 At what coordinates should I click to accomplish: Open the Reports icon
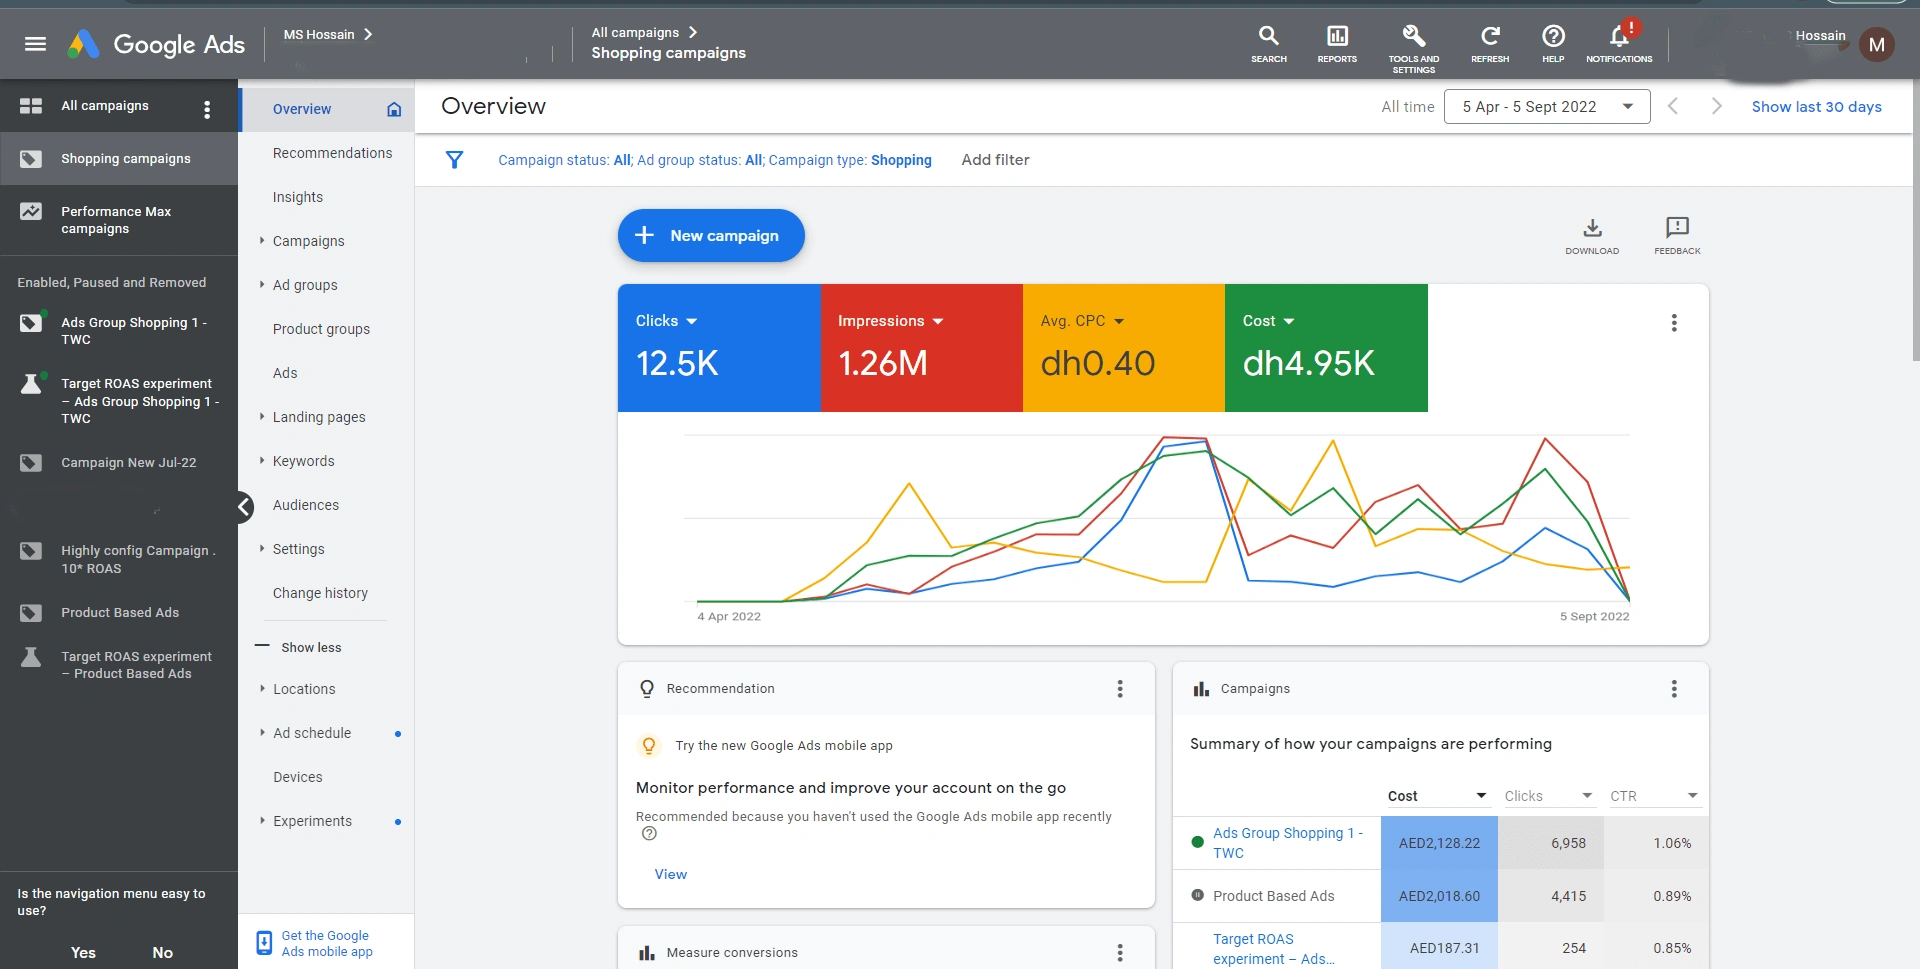pyautogui.click(x=1337, y=44)
